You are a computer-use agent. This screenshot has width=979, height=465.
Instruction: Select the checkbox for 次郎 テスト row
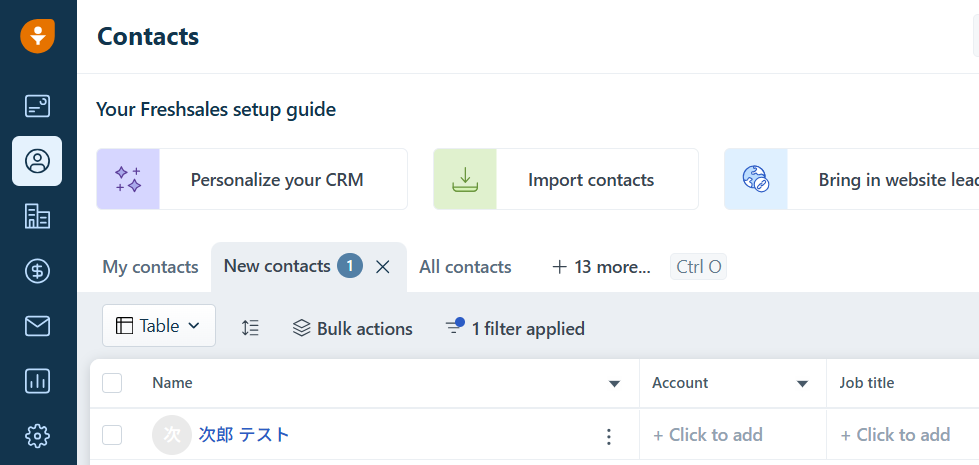tap(112, 435)
